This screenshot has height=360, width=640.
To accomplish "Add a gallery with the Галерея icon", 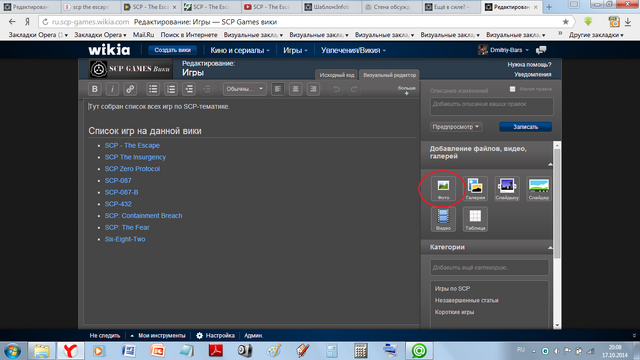I will tap(475, 189).
